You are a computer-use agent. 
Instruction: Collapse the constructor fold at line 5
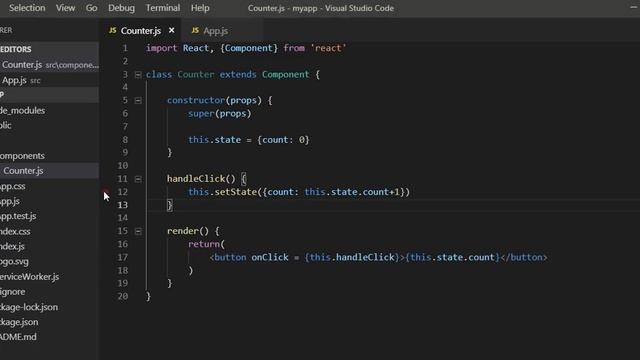click(138, 100)
